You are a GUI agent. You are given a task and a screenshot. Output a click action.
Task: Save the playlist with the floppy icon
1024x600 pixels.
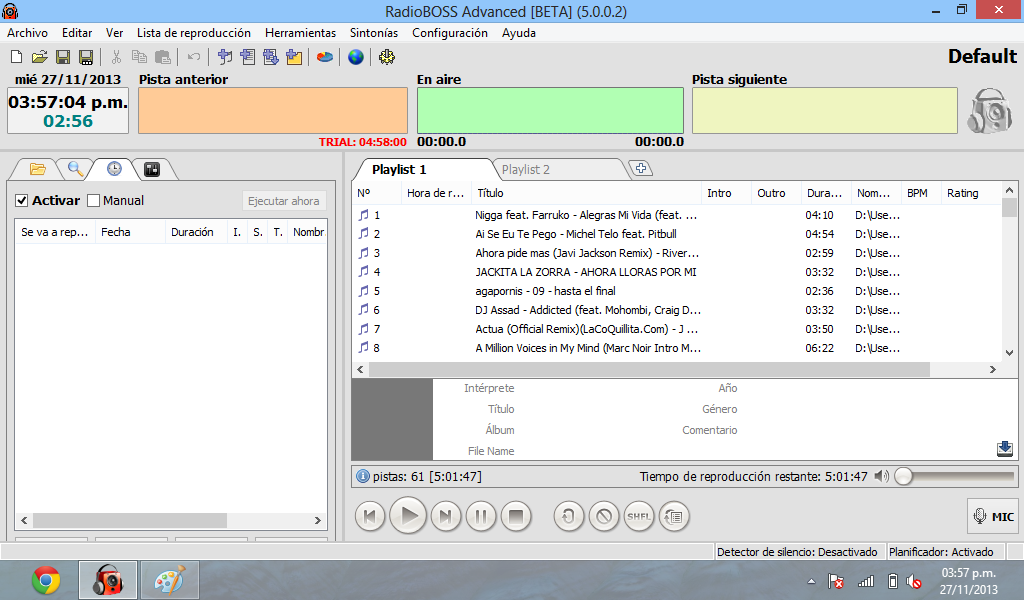[63, 57]
